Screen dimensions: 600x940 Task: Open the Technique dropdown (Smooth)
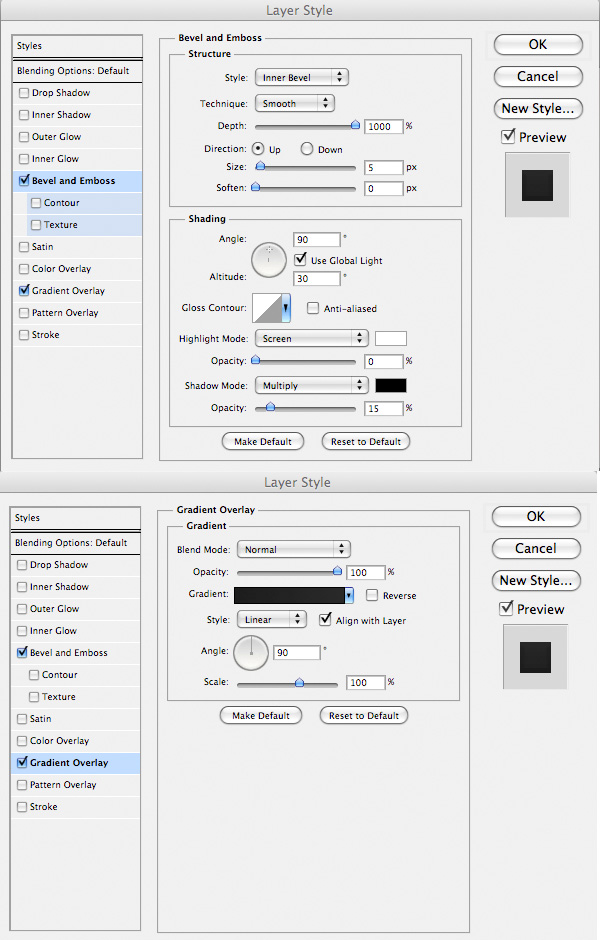(x=294, y=103)
